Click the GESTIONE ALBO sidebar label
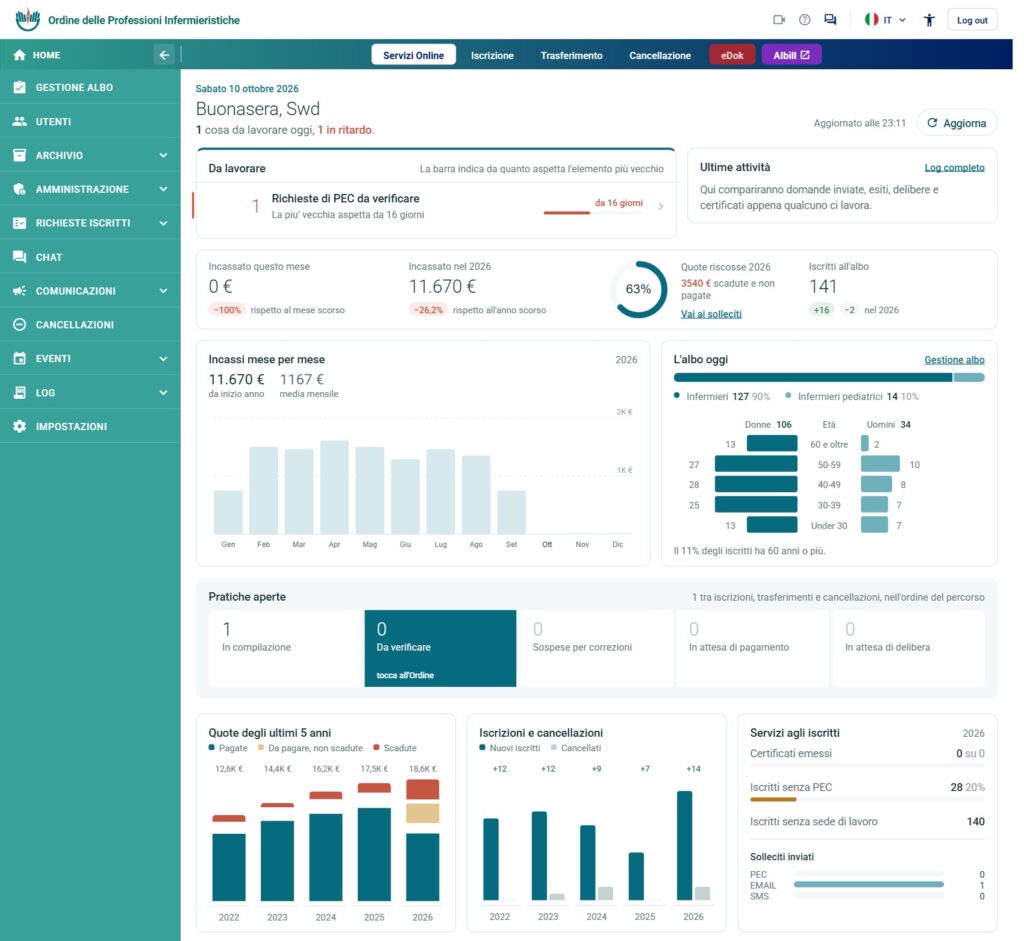Image resolution: width=1024 pixels, height=941 pixels. (x=74, y=88)
